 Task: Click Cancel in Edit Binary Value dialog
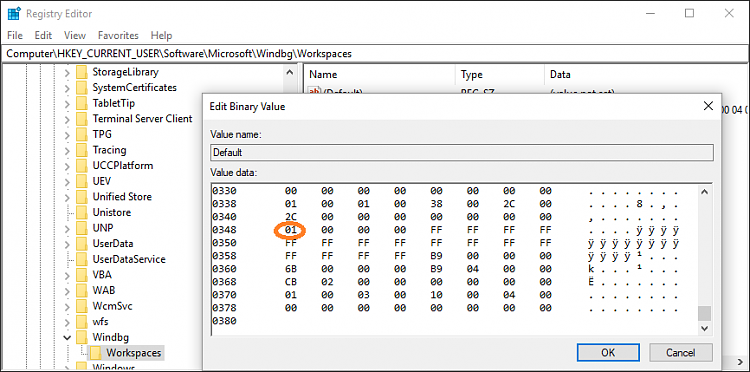tap(680, 353)
